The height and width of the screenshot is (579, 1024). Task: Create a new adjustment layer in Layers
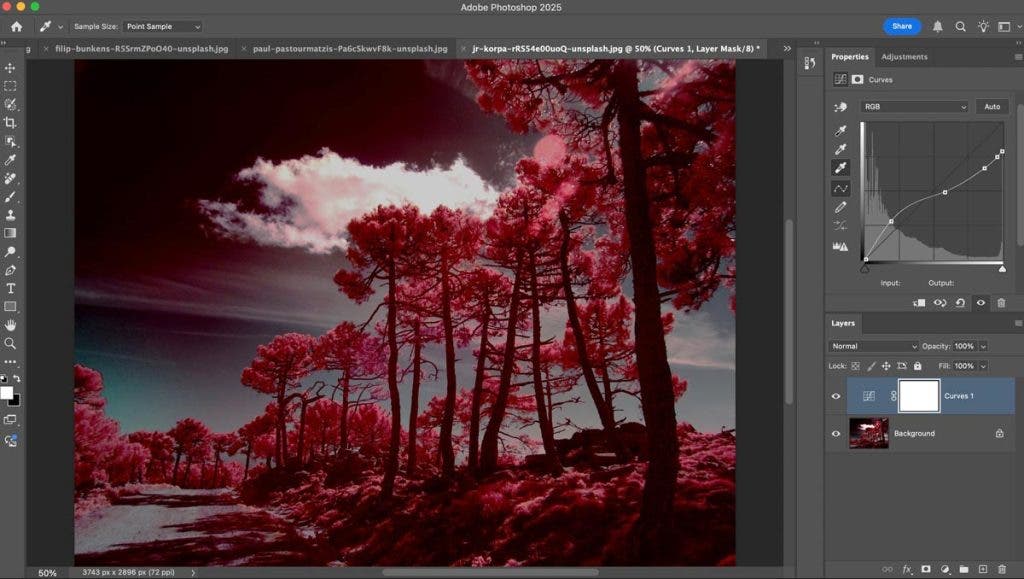945,569
